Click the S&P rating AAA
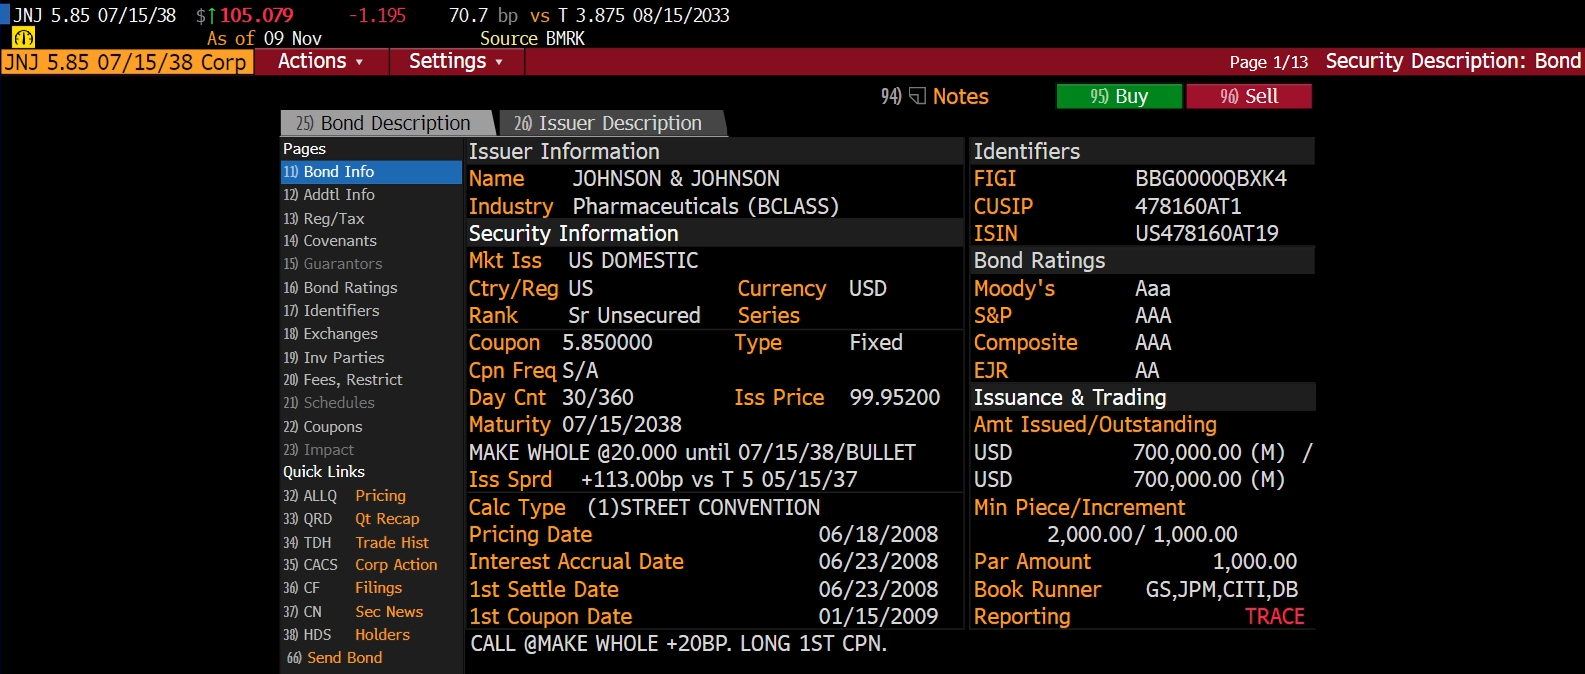This screenshot has width=1585, height=674. click(1153, 315)
